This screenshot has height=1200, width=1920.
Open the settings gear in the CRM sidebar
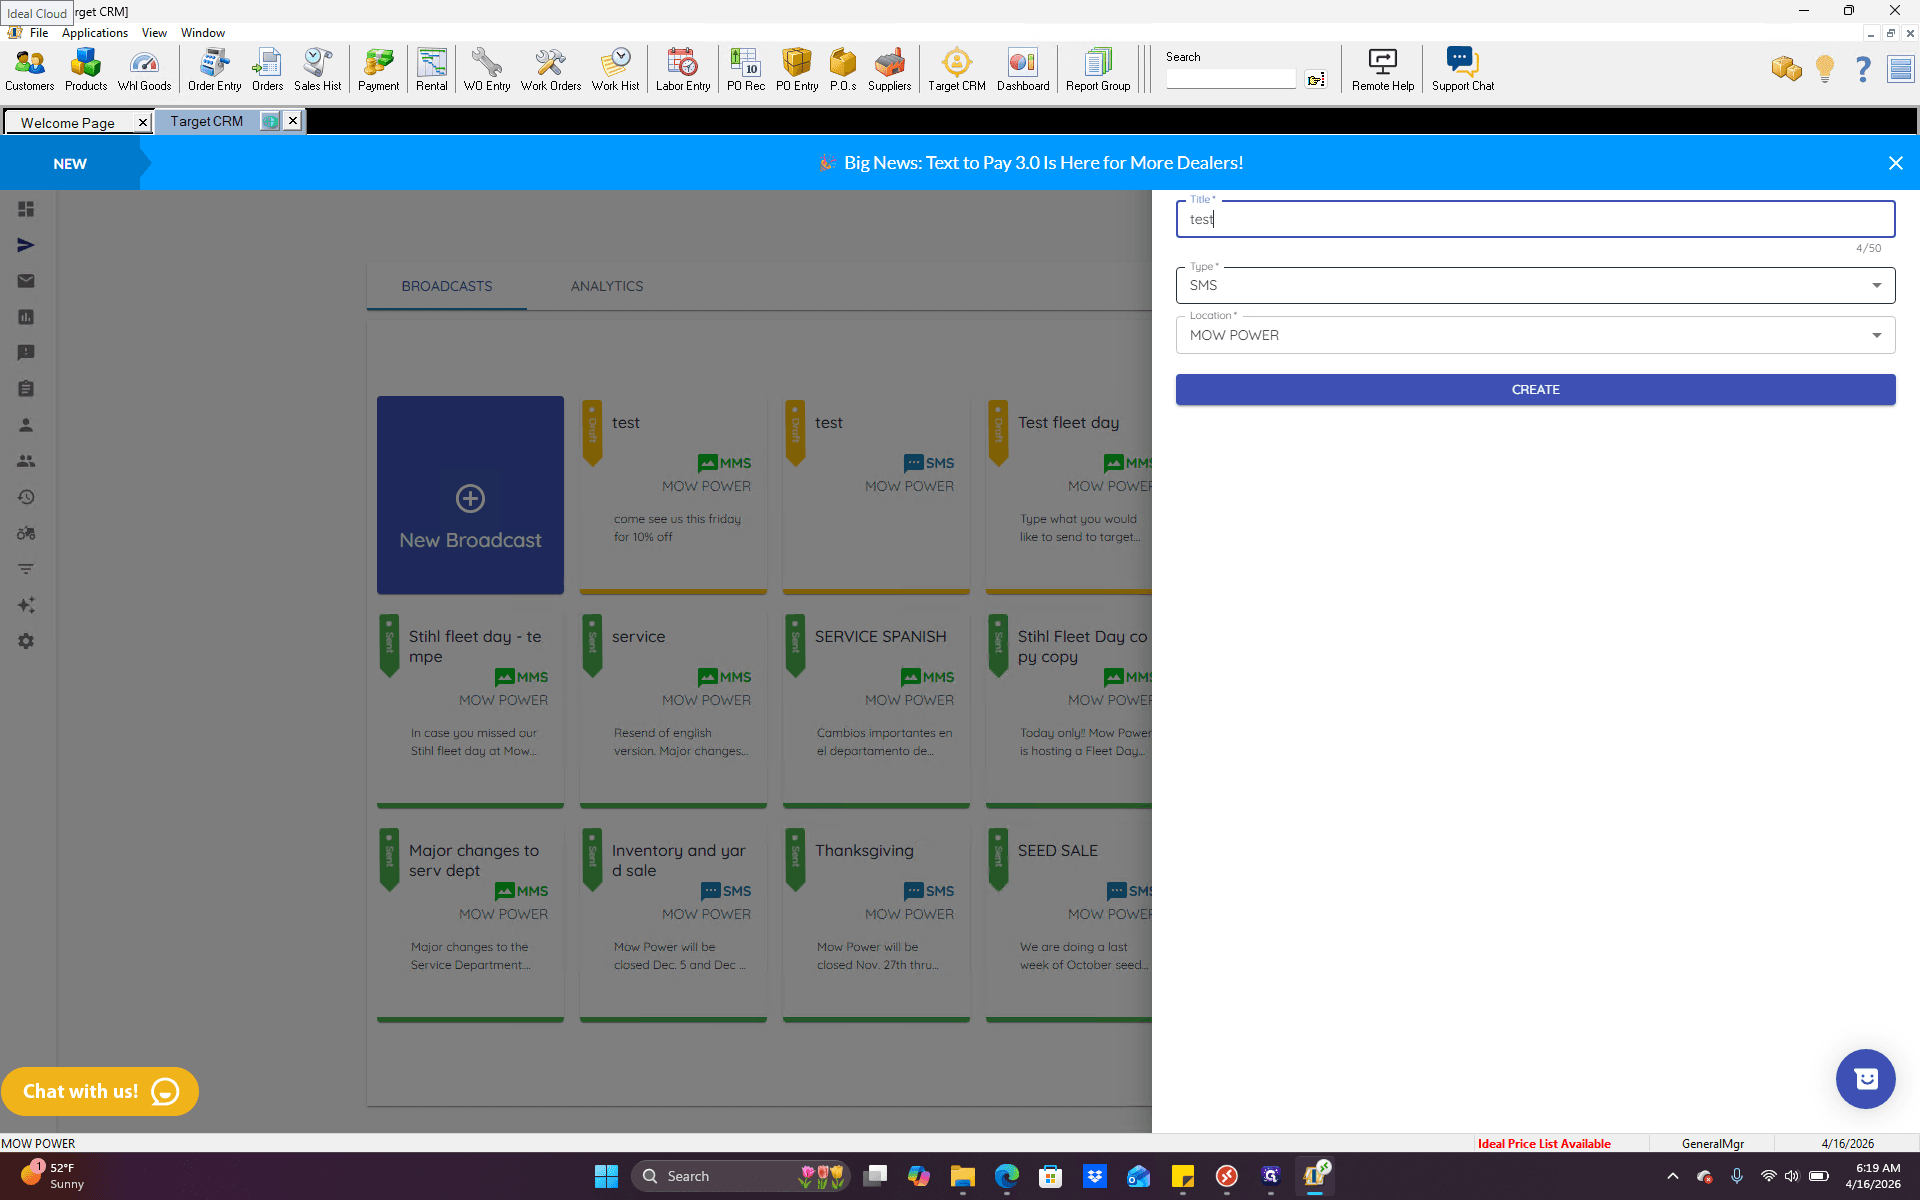(x=26, y=641)
